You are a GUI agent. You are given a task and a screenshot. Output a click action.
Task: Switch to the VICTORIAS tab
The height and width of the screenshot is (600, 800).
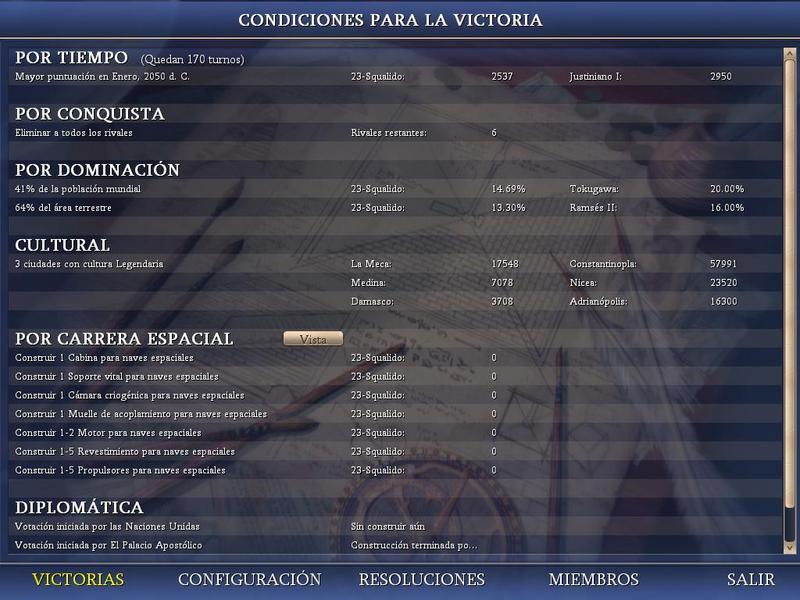click(78, 580)
